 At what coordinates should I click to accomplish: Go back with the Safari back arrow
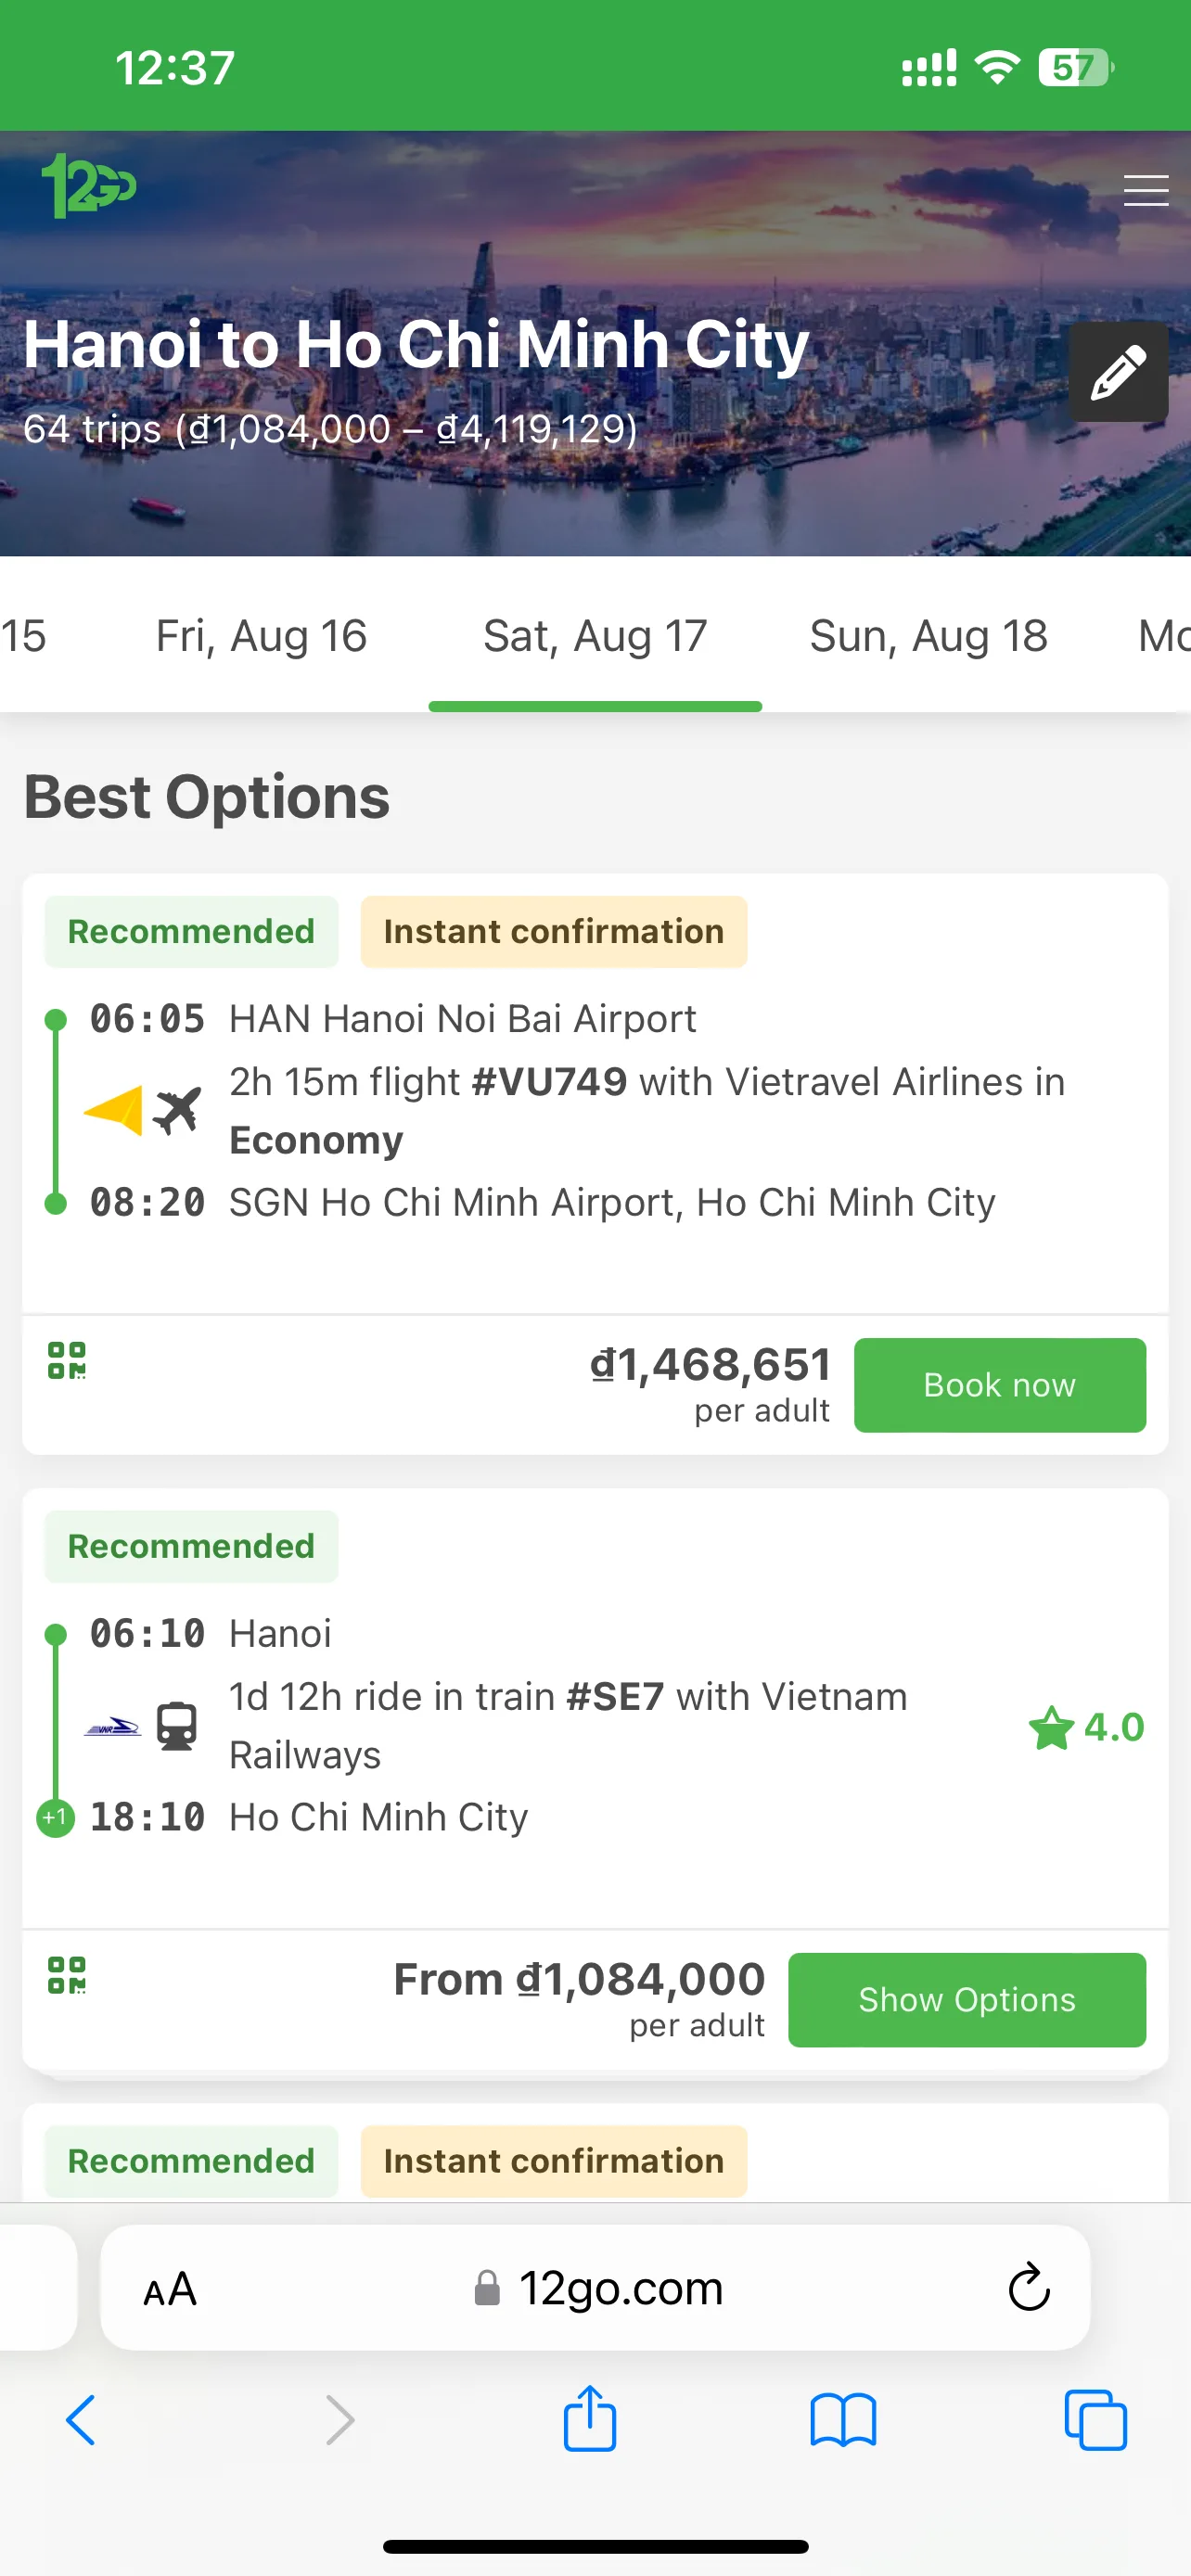[x=81, y=2420]
